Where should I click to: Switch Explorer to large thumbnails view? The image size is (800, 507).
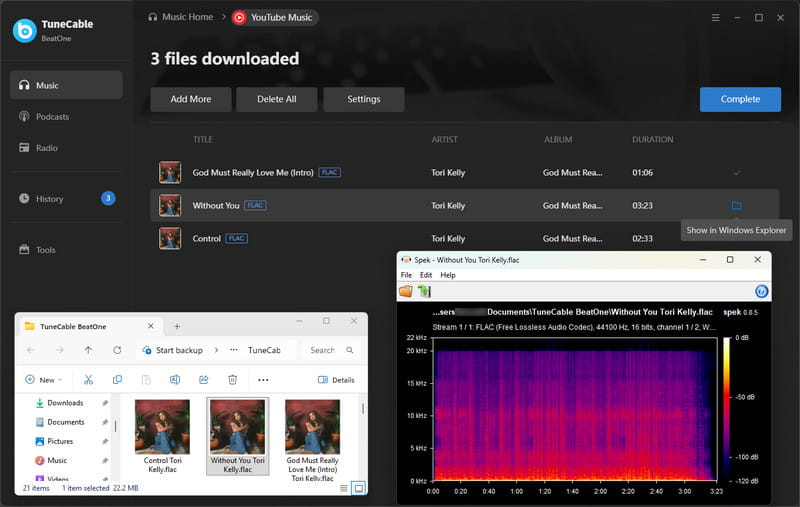(x=359, y=489)
